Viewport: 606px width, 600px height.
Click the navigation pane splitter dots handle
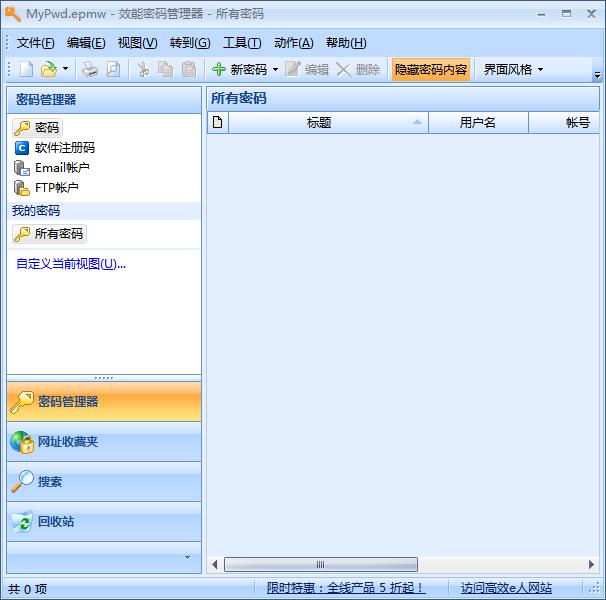(104, 378)
